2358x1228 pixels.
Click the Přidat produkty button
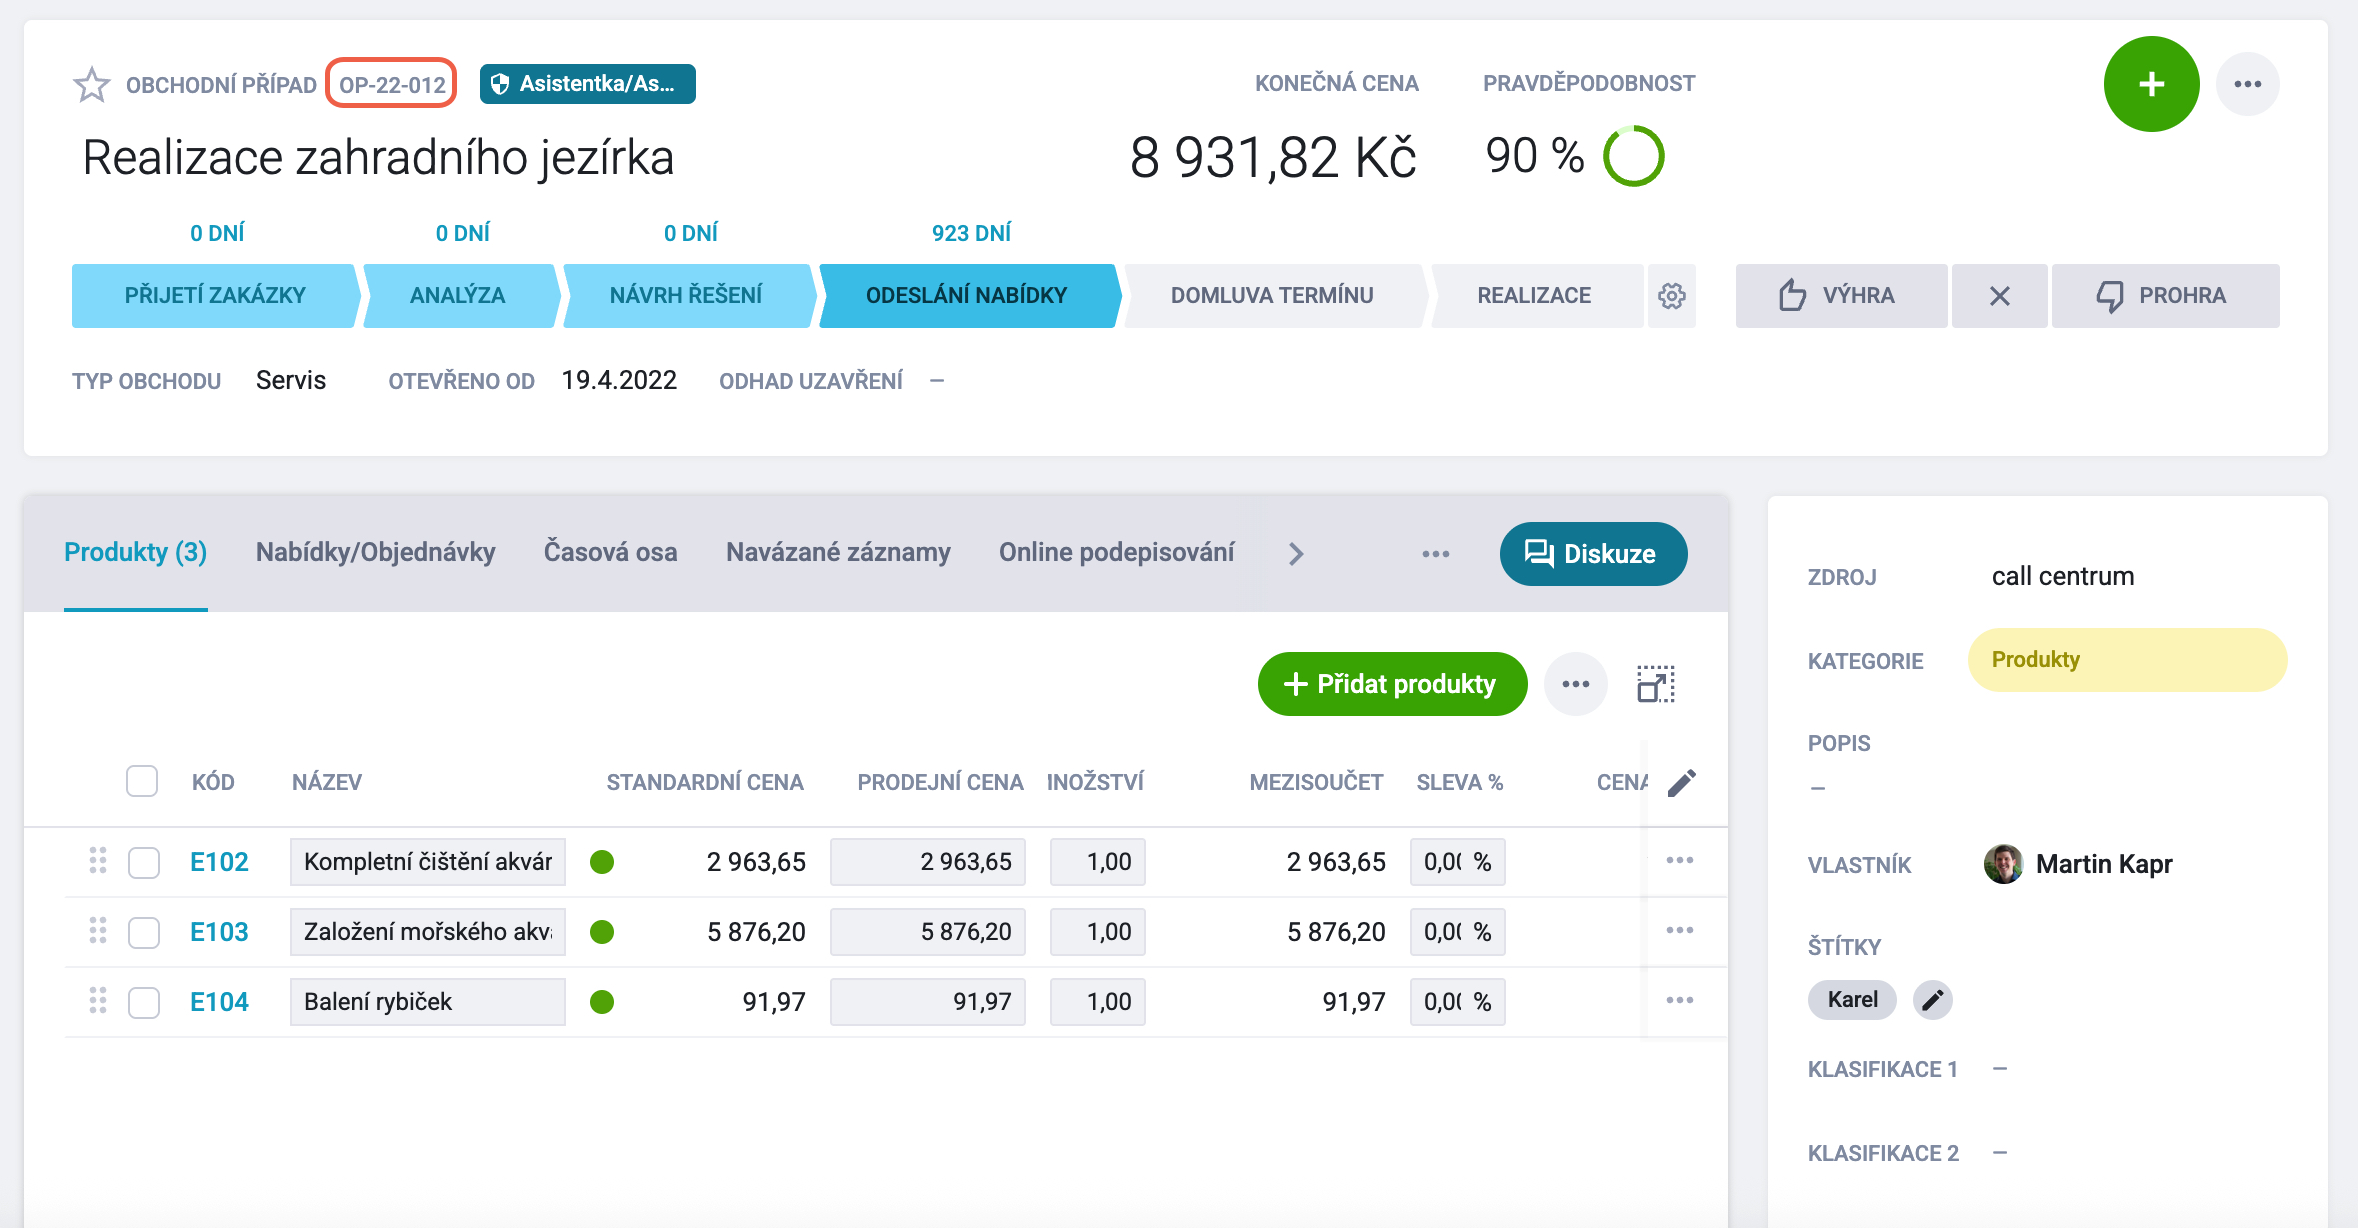(x=1392, y=684)
